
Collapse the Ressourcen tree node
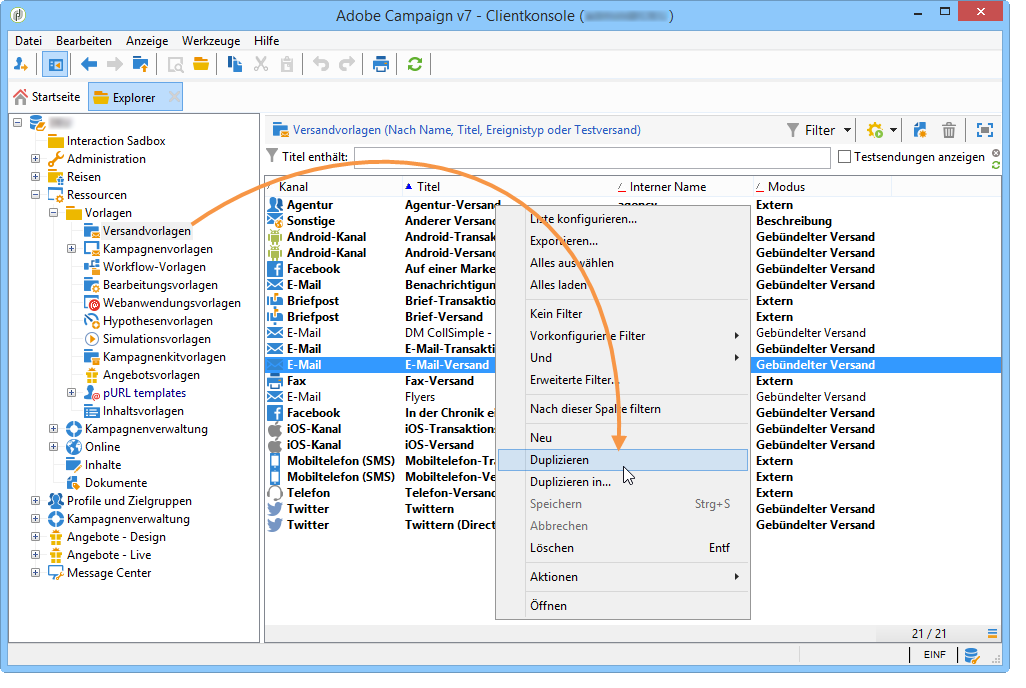point(35,194)
